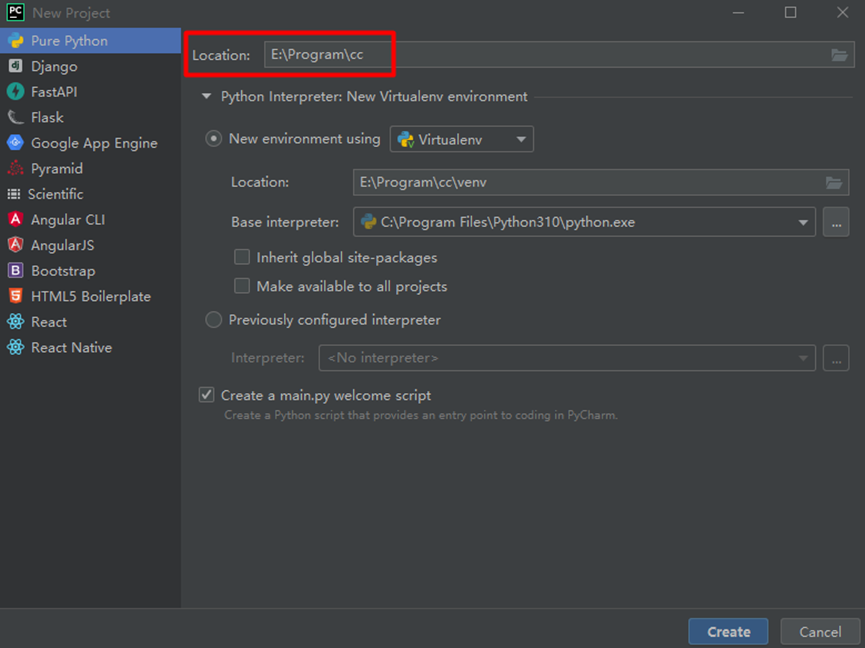
Task: Click the Angular CLI shield icon
Action: [x=15, y=219]
